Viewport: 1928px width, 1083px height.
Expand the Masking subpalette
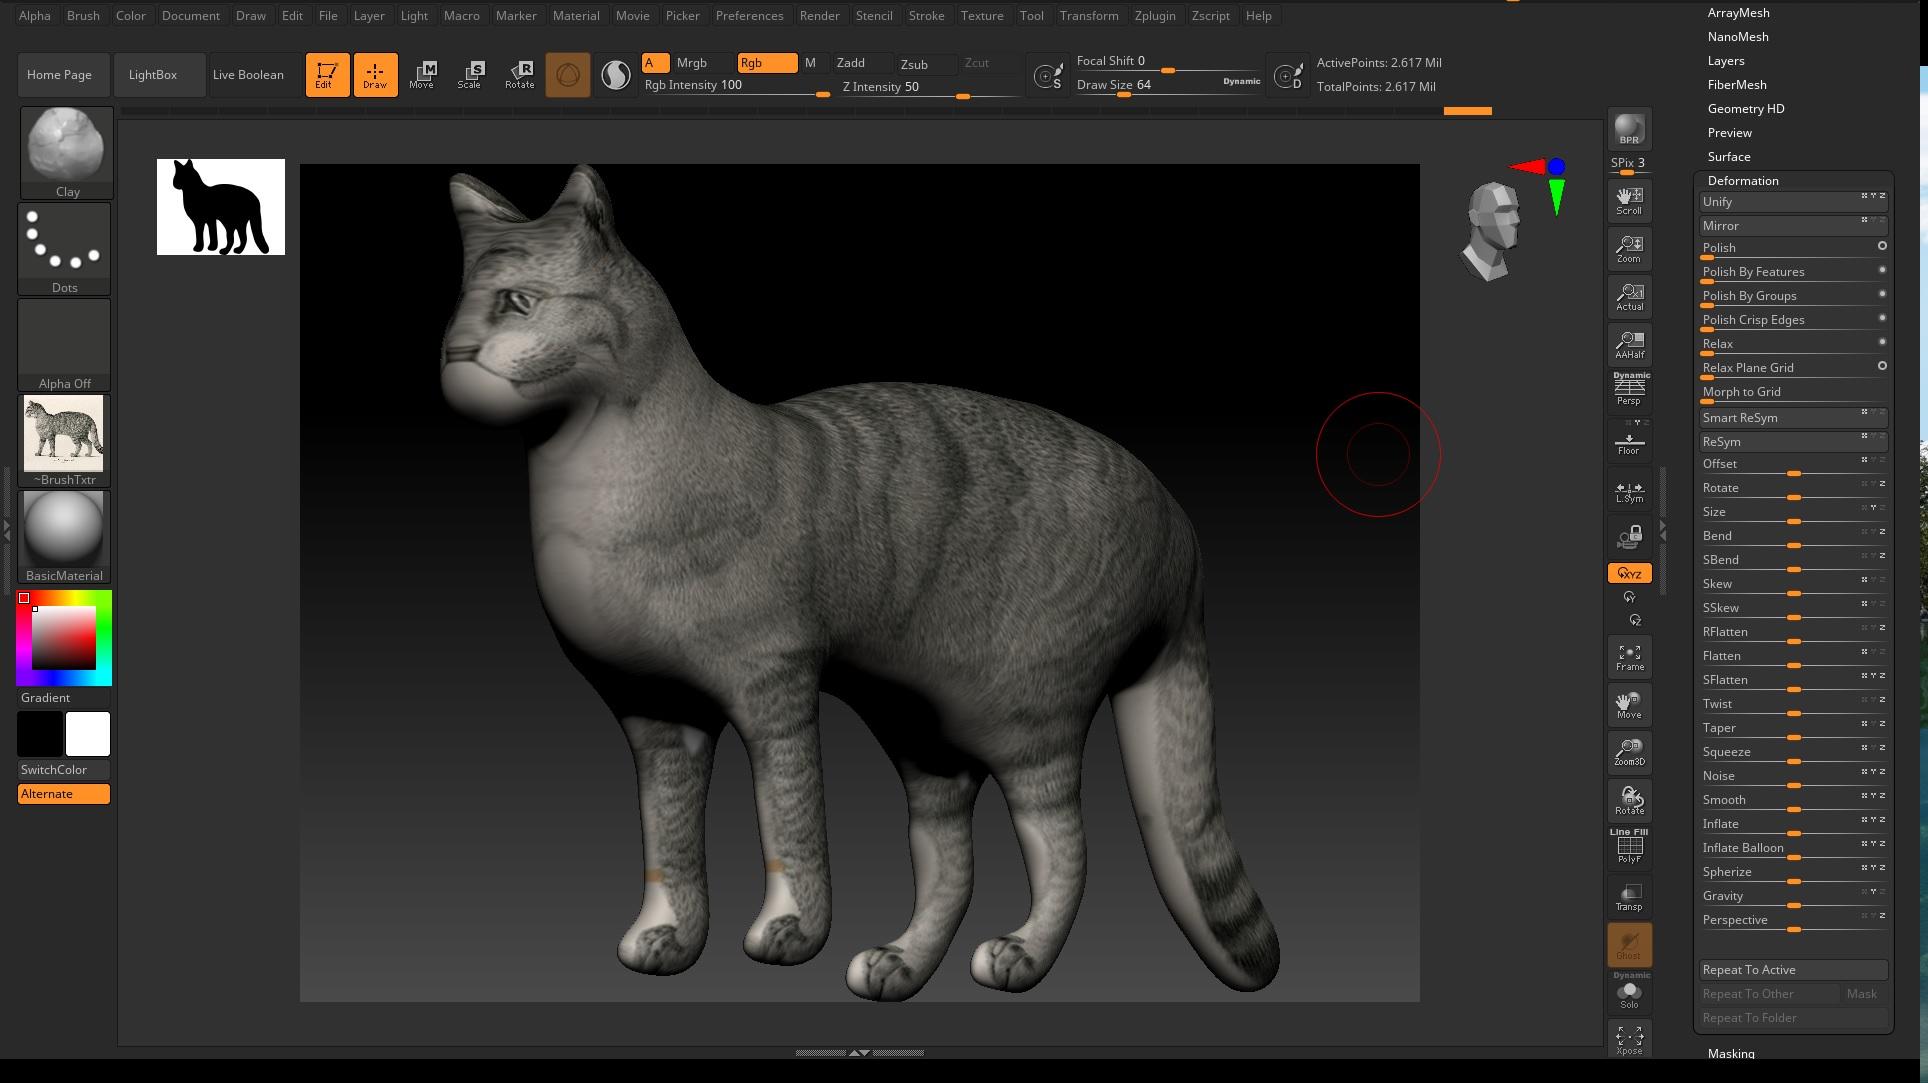pos(1731,1053)
